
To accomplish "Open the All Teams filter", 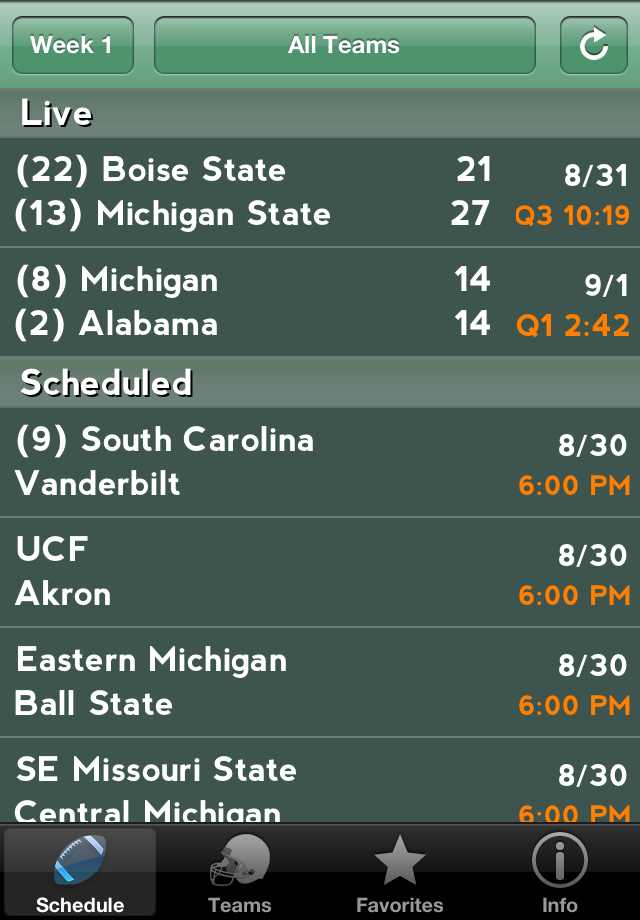I will pos(344,45).
